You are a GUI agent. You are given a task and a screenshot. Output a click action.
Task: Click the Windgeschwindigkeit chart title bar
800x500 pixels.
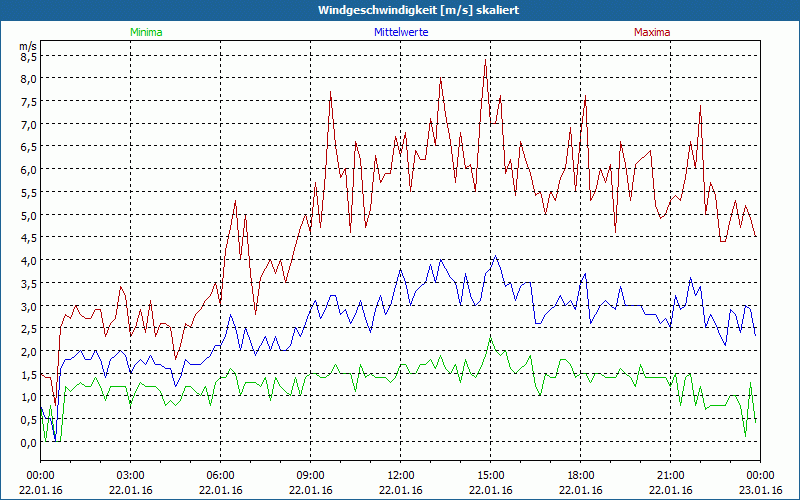pos(400,10)
